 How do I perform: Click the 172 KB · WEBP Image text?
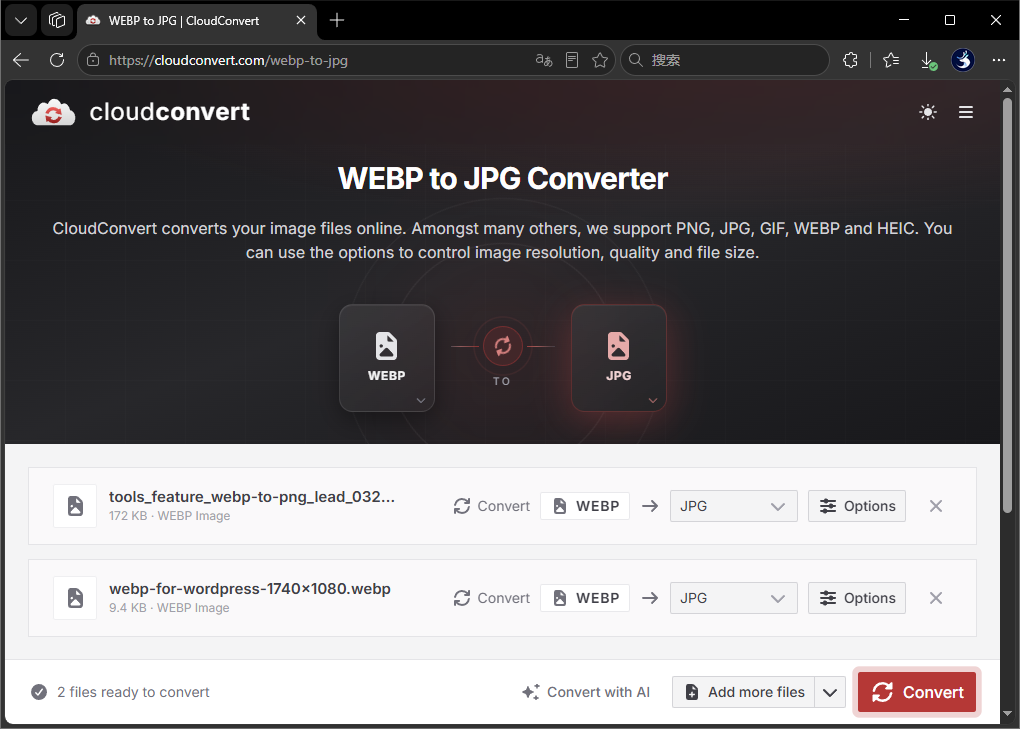click(169, 516)
